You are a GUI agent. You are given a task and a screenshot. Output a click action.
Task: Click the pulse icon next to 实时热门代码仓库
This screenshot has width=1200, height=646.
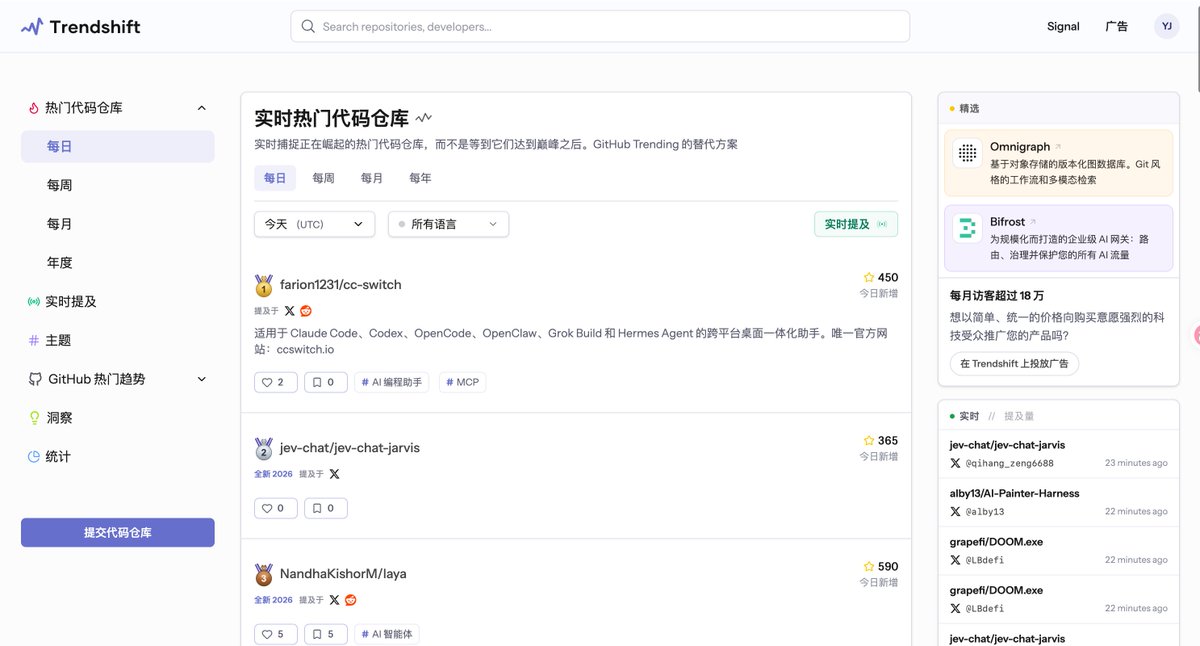tap(424, 118)
